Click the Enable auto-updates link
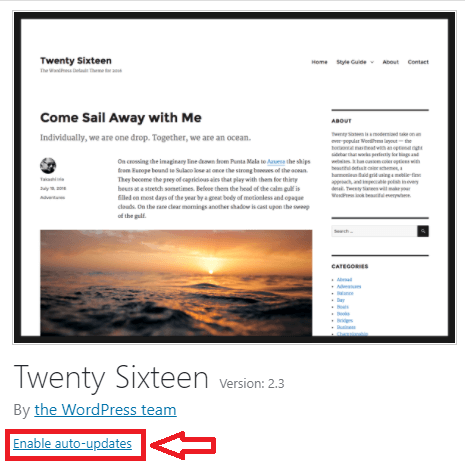This screenshot has height=468, width=465. (x=72, y=444)
